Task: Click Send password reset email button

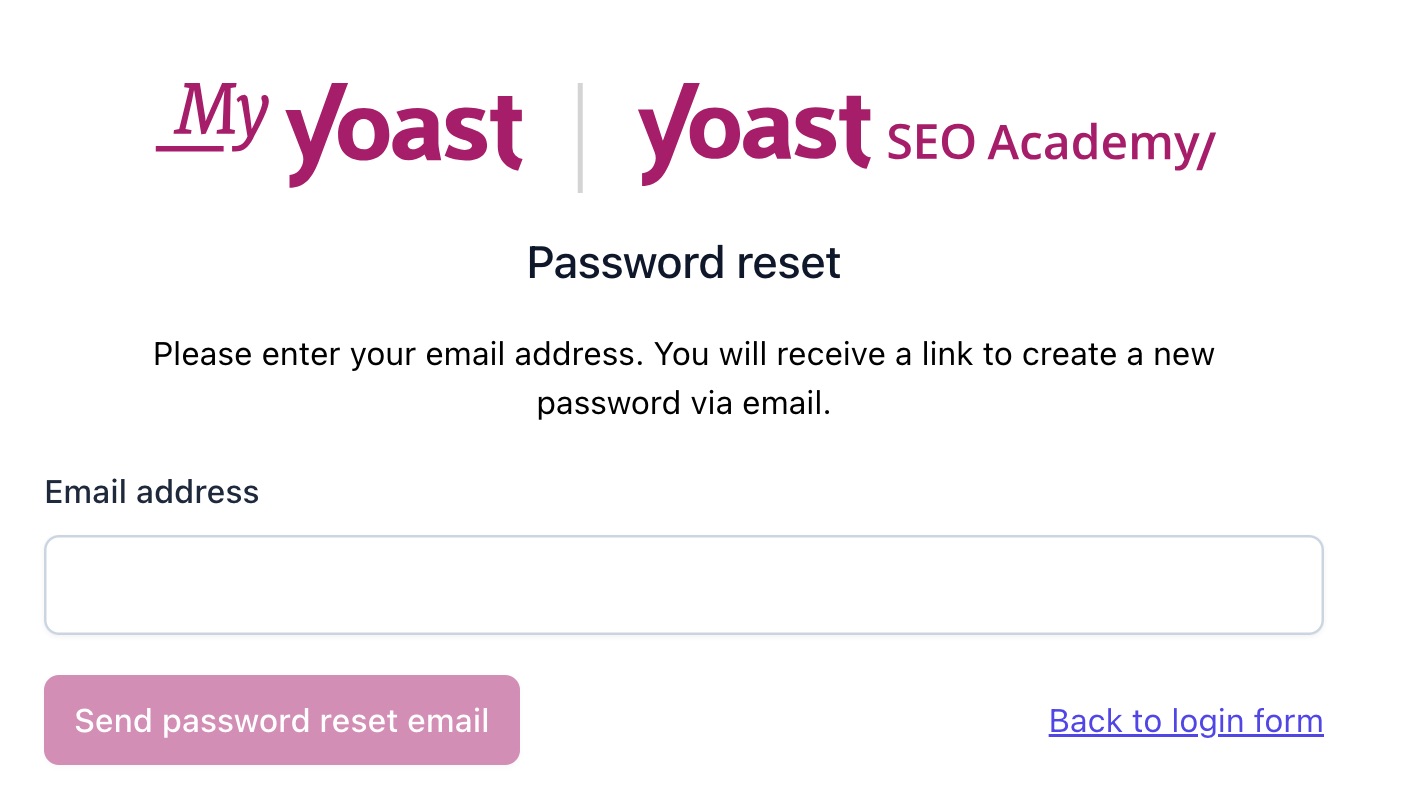Action: coord(282,720)
